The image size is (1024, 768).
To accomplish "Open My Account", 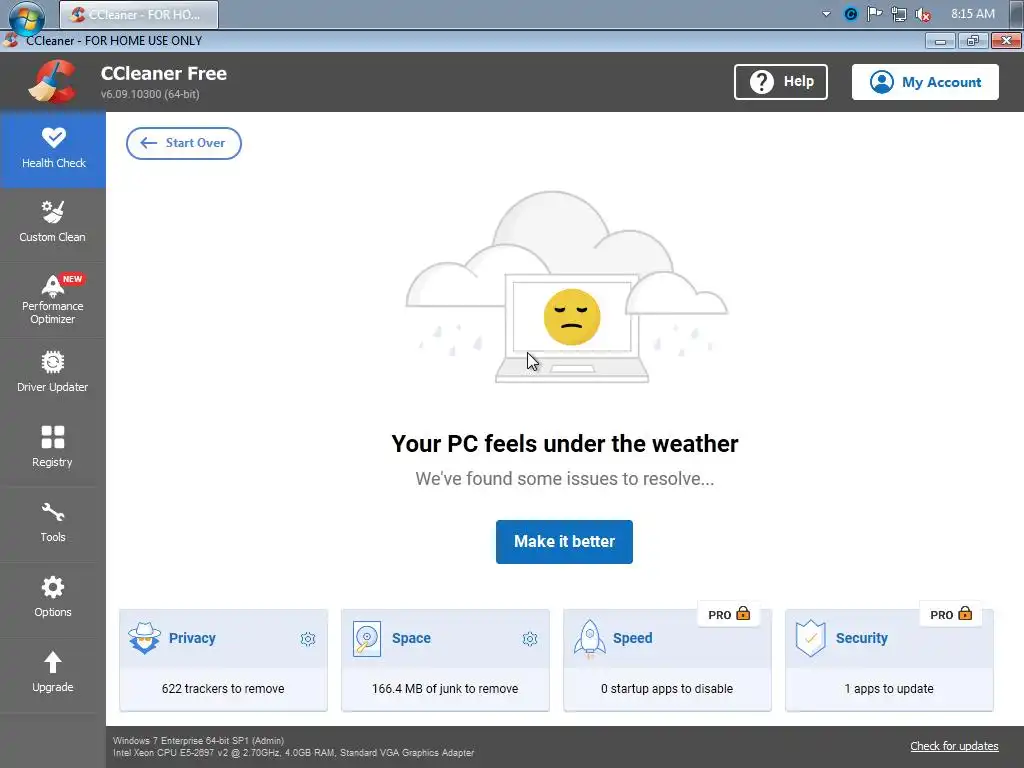I will point(925,82).
